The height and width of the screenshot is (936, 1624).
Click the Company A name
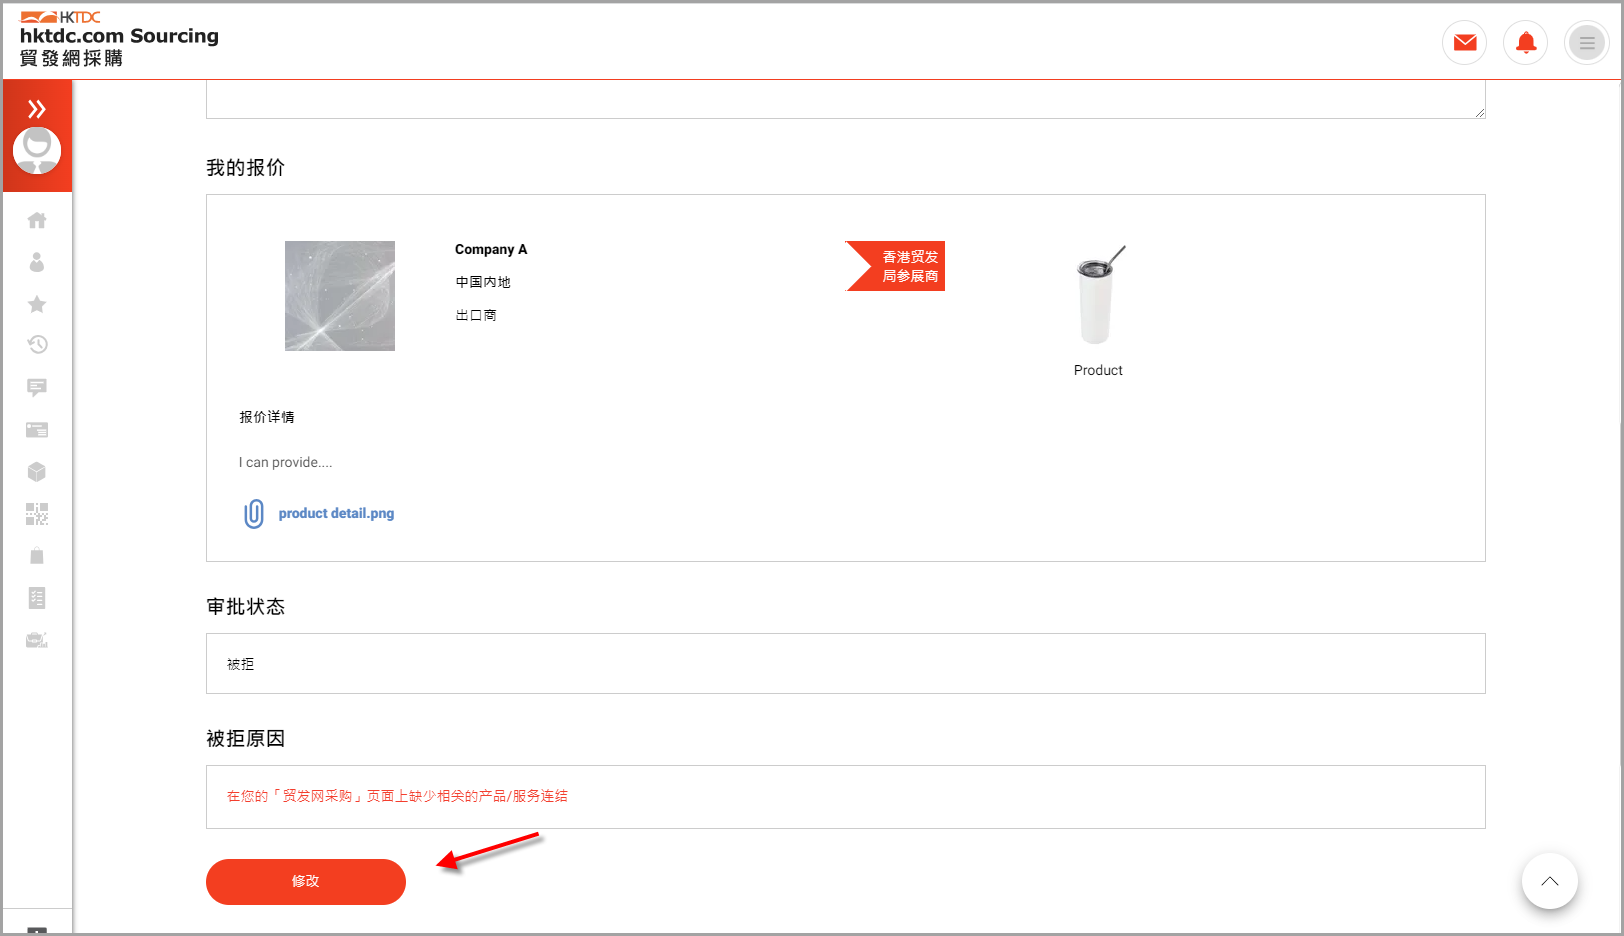[x=491, y=250]
